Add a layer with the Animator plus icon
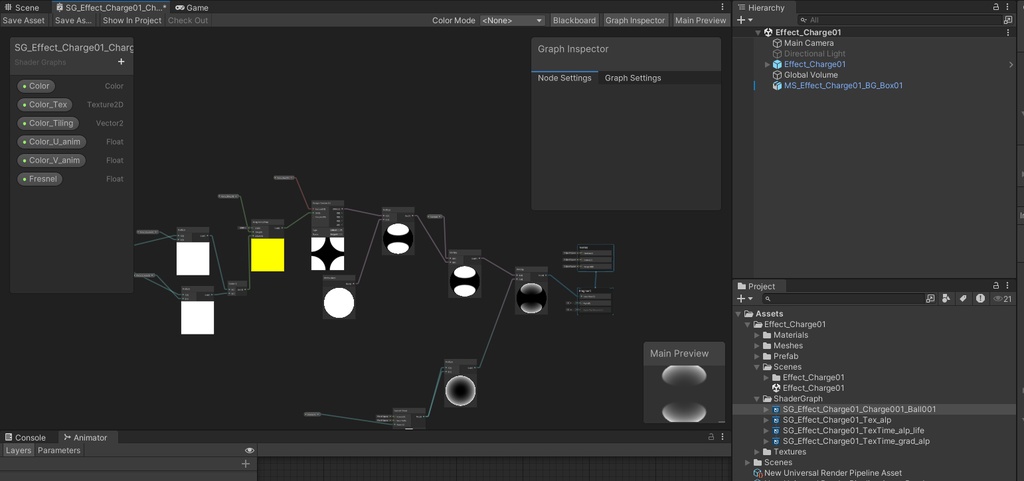The height and width of the screenshot is (481, 1024). pyautogui.click(x=246, y=464)
